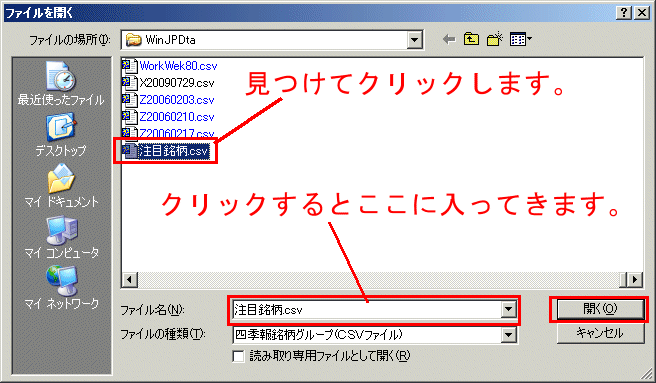
Task: Click the 注目銘柄.csv file icon
Action: tap(129, 151)
